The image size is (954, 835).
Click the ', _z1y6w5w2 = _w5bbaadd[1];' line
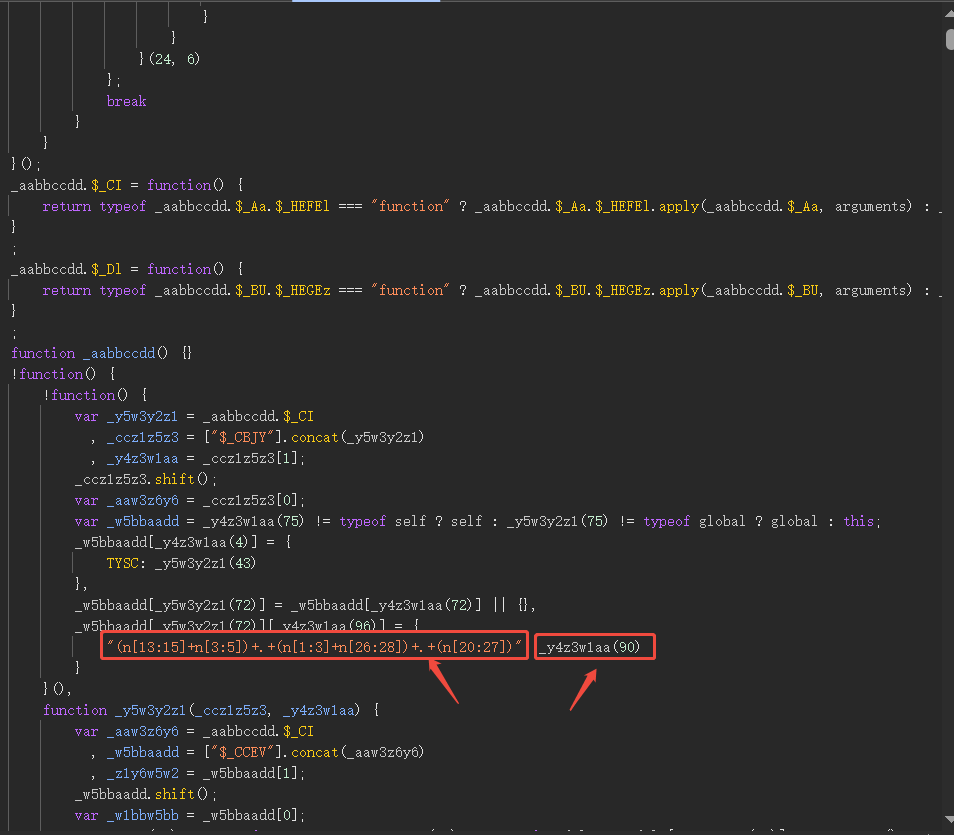(x=198, y=774)
